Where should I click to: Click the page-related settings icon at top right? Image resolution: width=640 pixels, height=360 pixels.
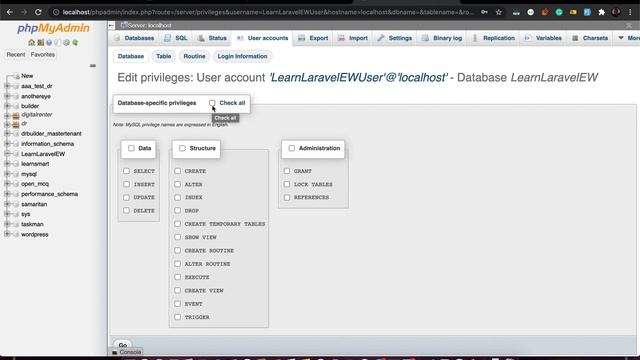(x=629, y=26)
